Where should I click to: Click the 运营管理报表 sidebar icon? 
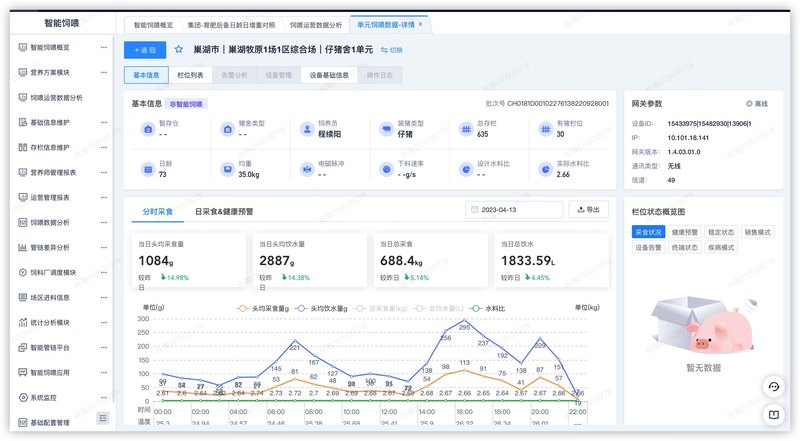(22, 198)
